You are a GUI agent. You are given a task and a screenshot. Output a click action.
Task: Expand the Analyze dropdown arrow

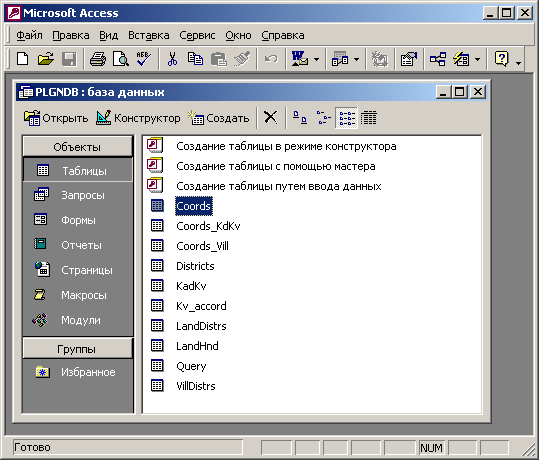click(356, 59)
